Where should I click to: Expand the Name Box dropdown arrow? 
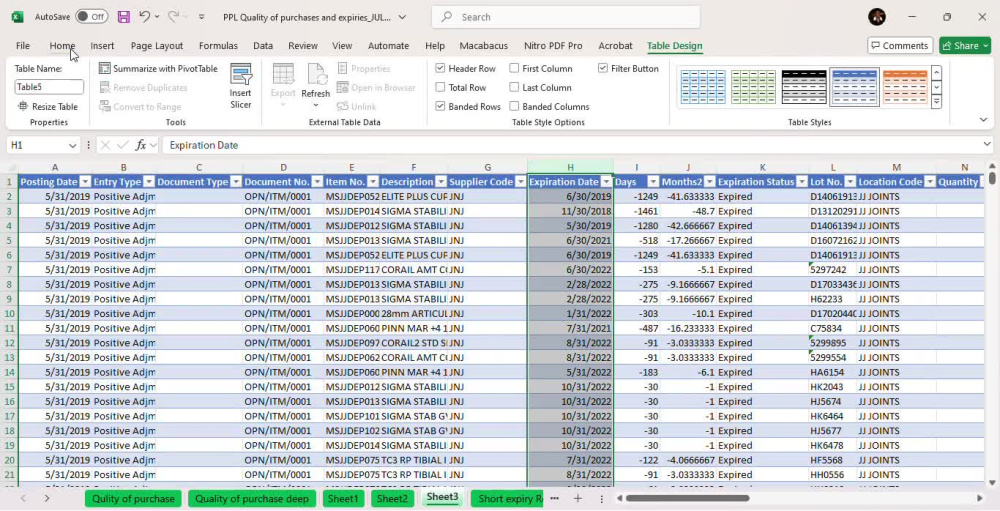(72, 145)
